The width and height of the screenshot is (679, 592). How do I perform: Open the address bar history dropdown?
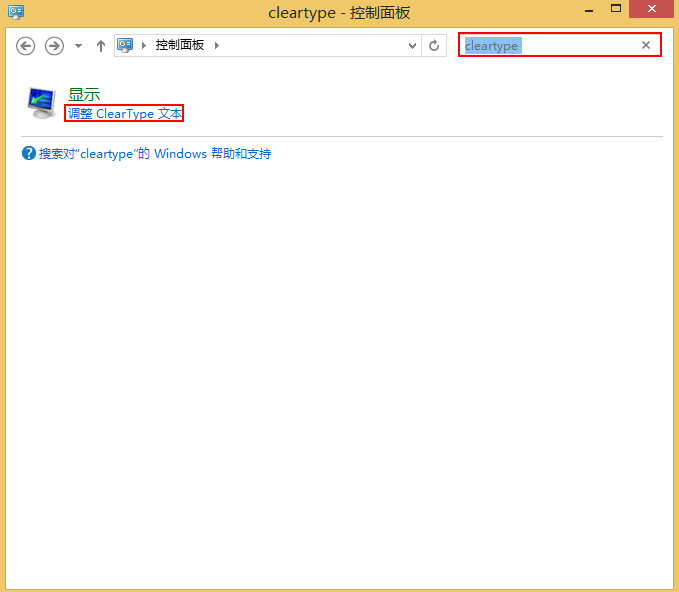tap(412, 45)
